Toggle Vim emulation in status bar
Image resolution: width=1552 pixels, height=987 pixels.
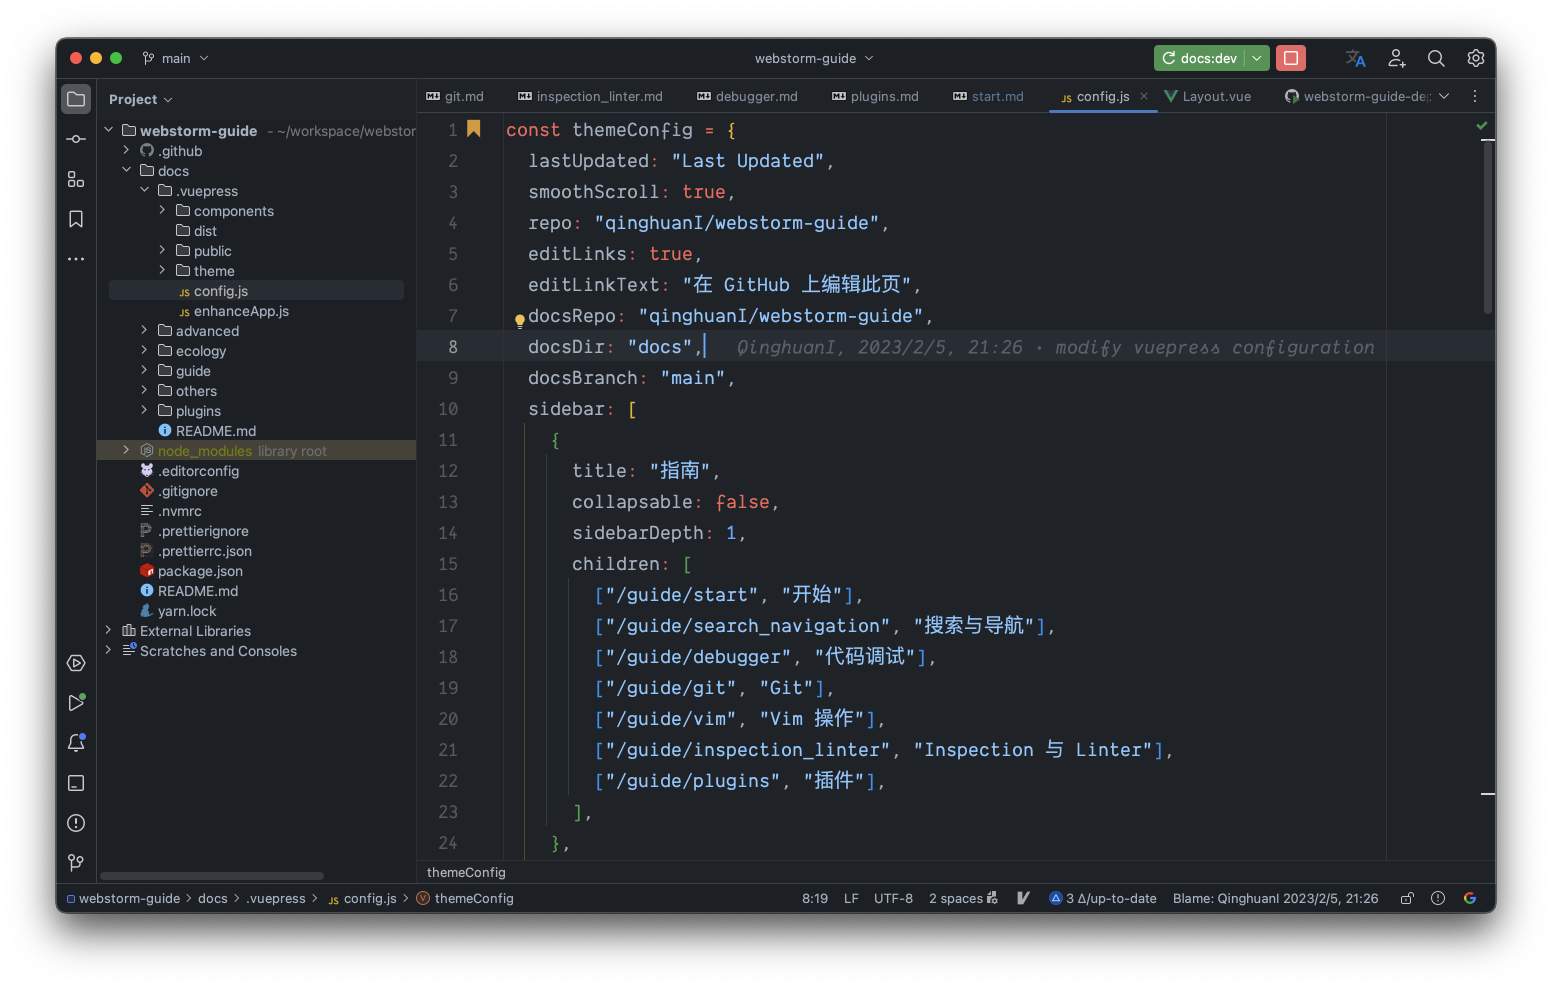pyautogui.click(x=1022, y=898)
